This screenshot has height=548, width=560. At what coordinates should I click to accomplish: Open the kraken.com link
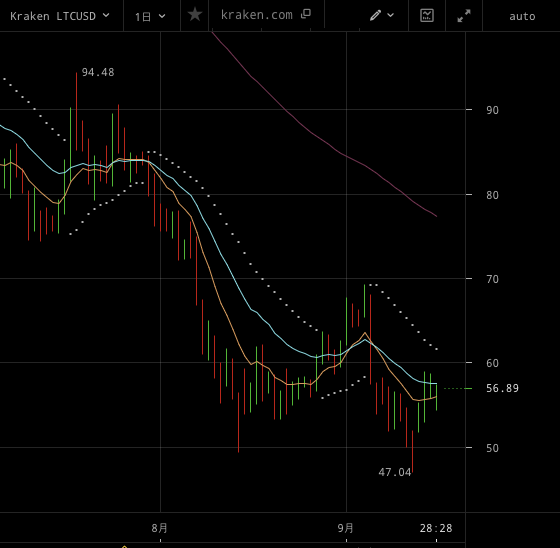tap(257, 15)
